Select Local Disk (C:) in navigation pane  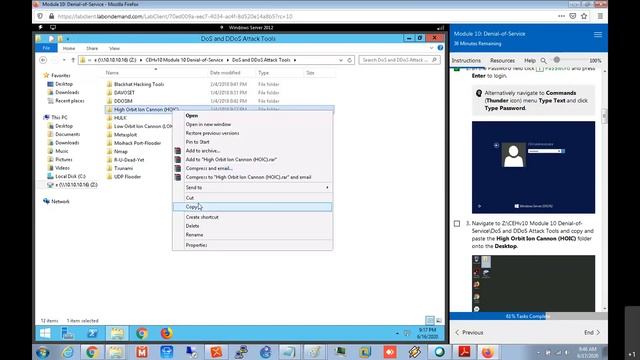70,176
